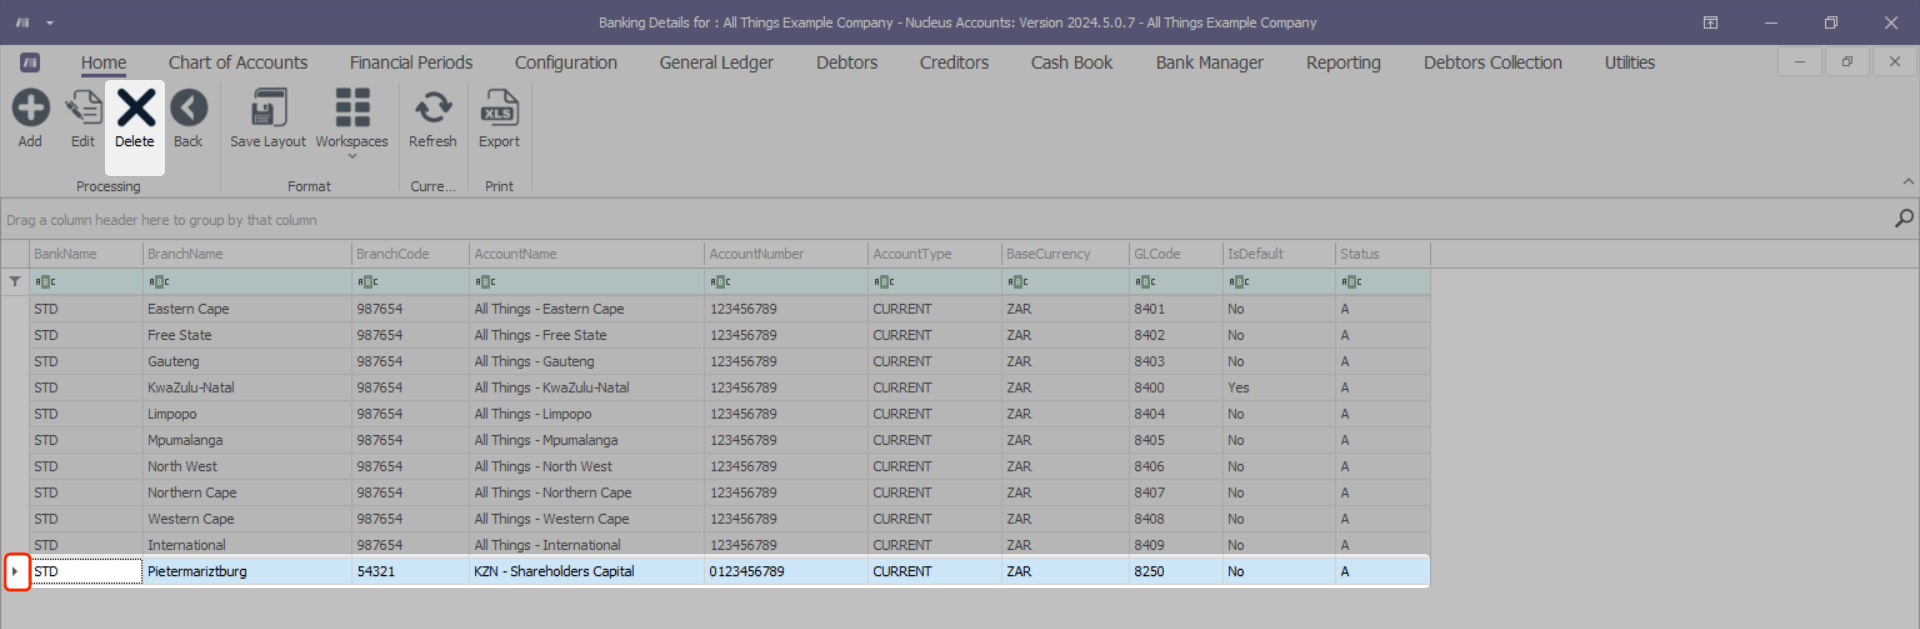Sort by the AccountName column header
Image resolution: width=1920 pixels, height=629 pixels.
point(585,254)
